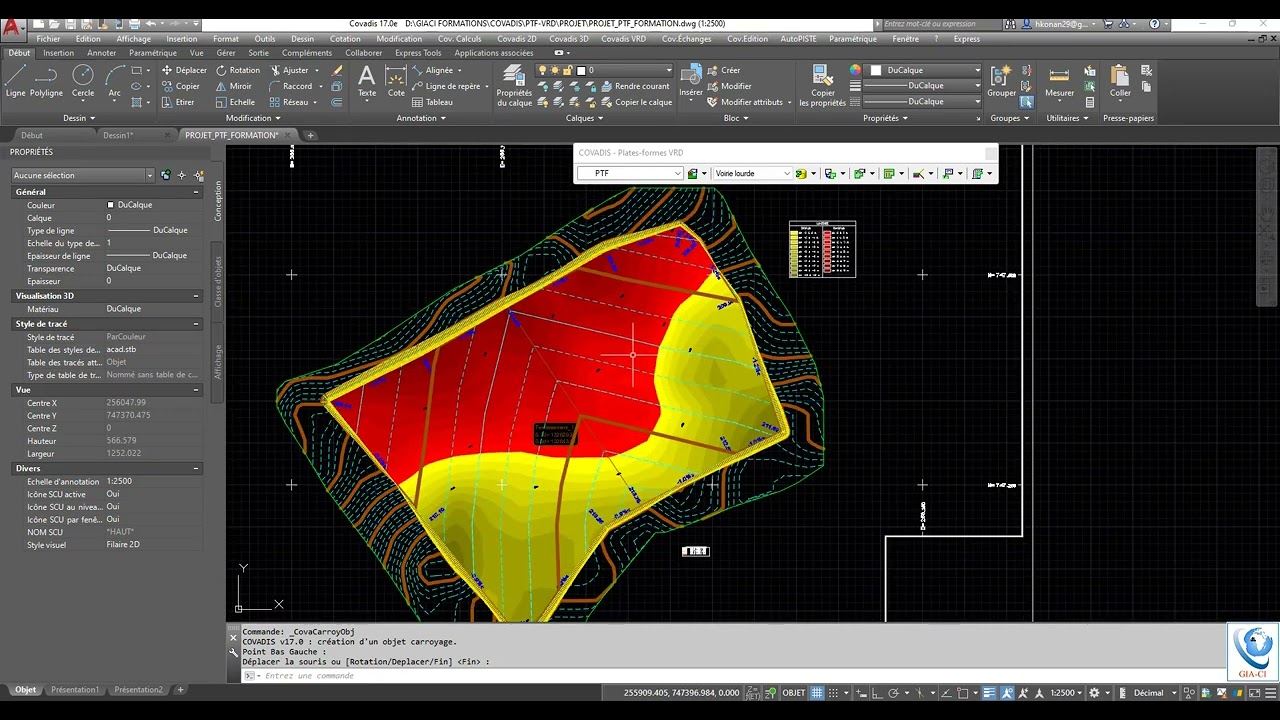Click the Raccord fillet tool
1280x720 pixels.
(291, 86)
